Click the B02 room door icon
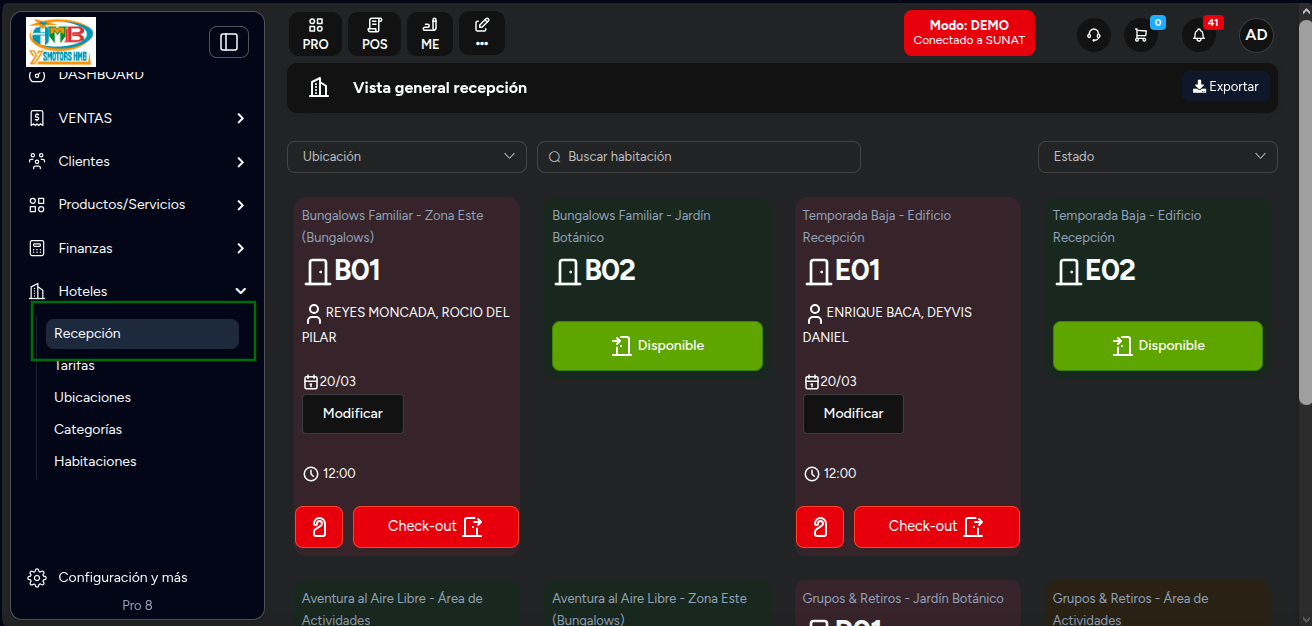 567,271
